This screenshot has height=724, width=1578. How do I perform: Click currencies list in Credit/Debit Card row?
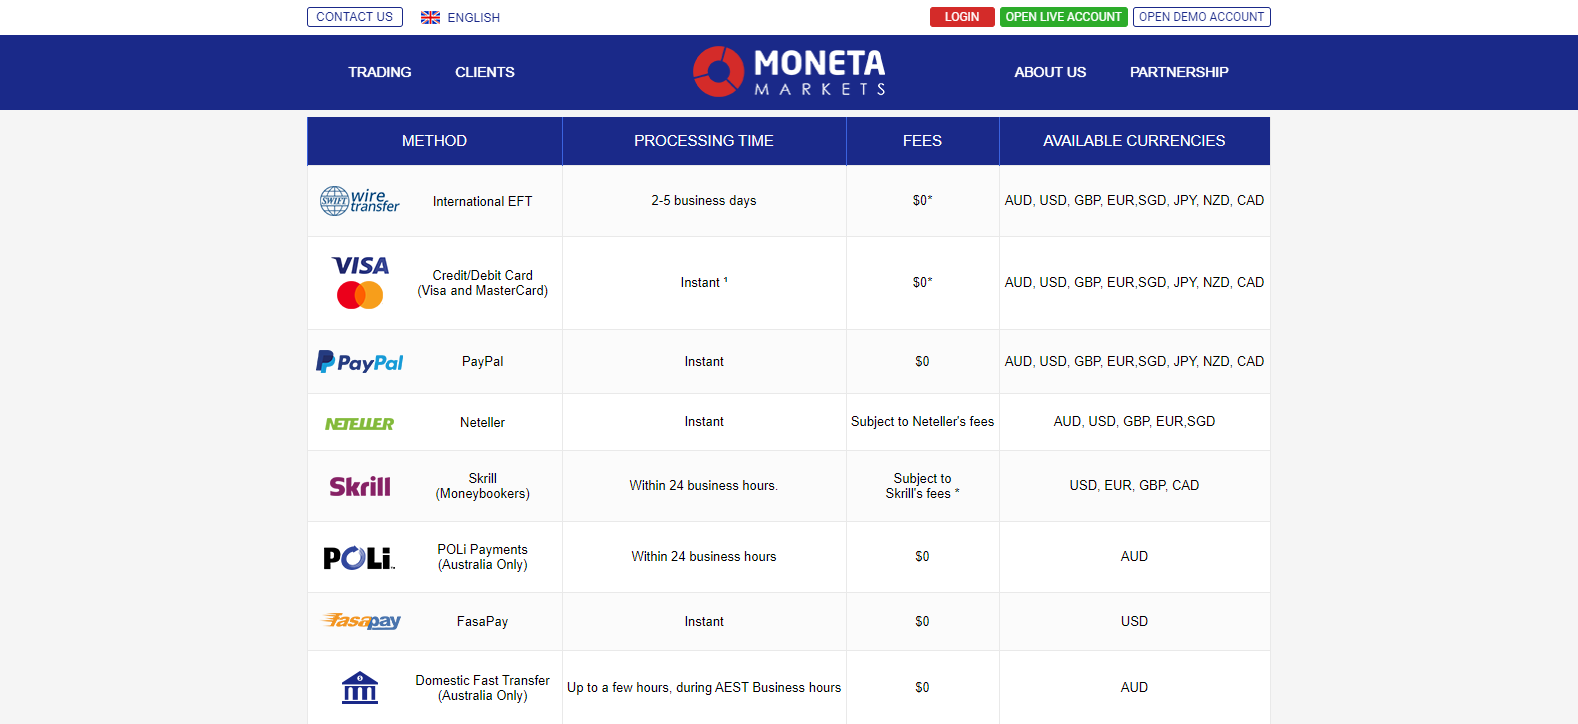1134,283
